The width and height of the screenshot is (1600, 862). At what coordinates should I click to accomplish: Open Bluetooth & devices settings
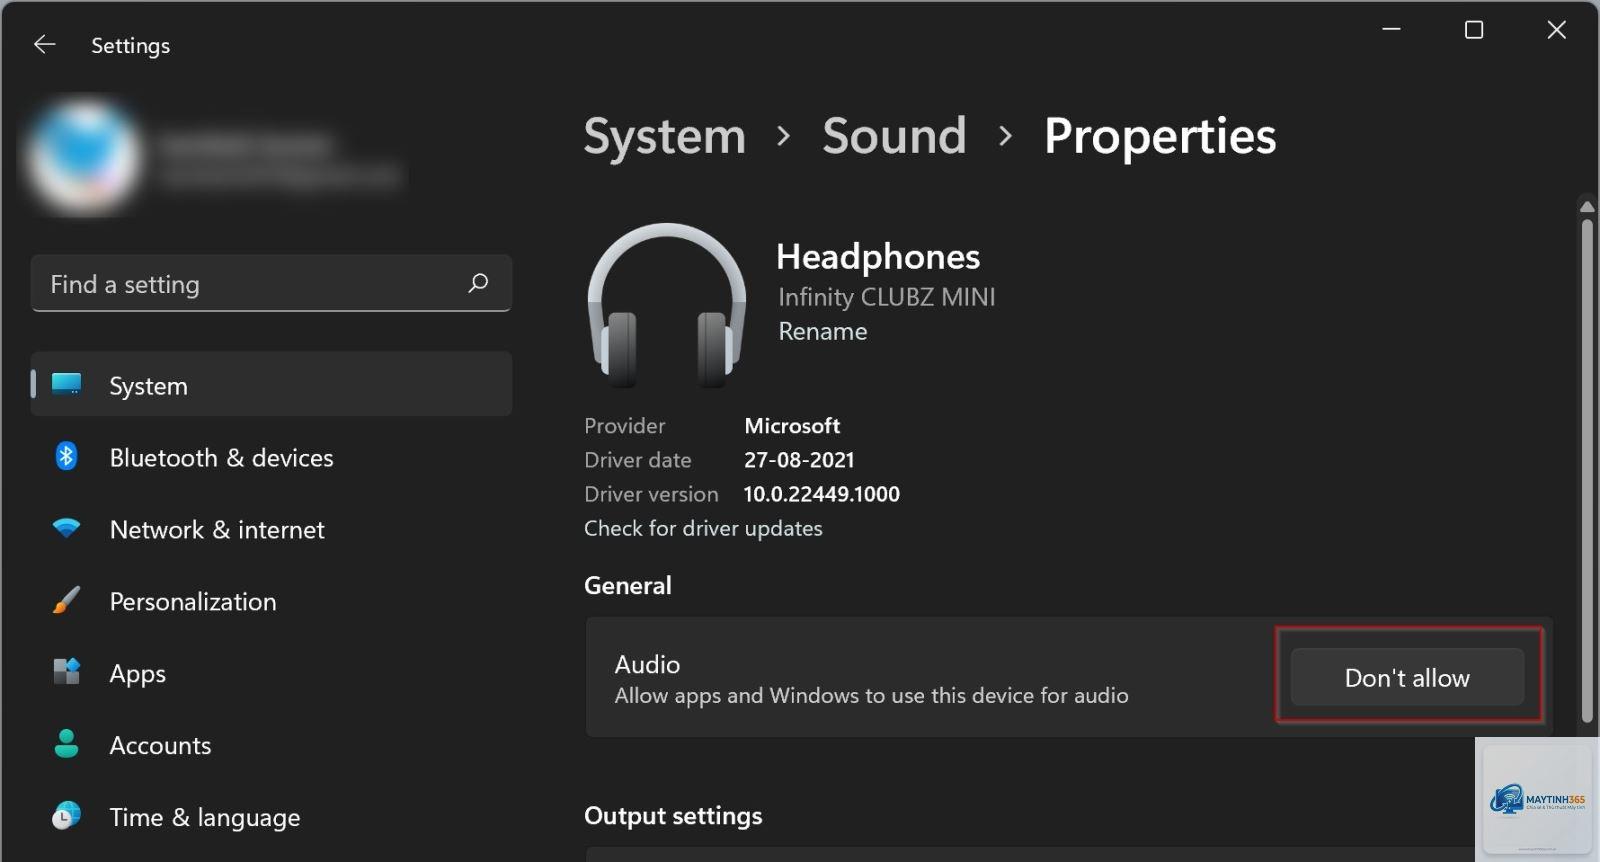pyautogui.click(x=271, y=457)
